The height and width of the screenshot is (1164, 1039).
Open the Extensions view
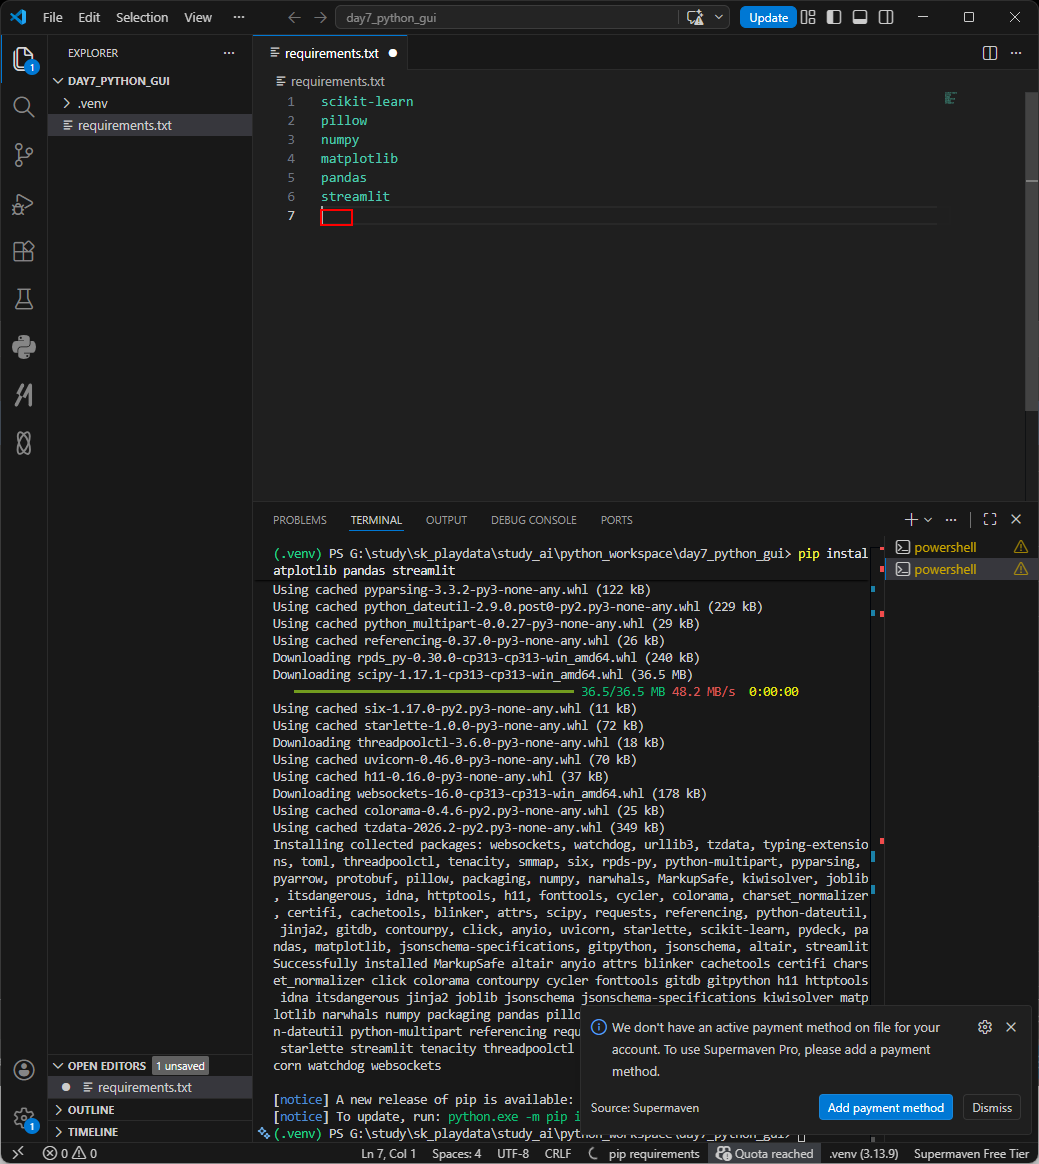click(x=24, y=252)
